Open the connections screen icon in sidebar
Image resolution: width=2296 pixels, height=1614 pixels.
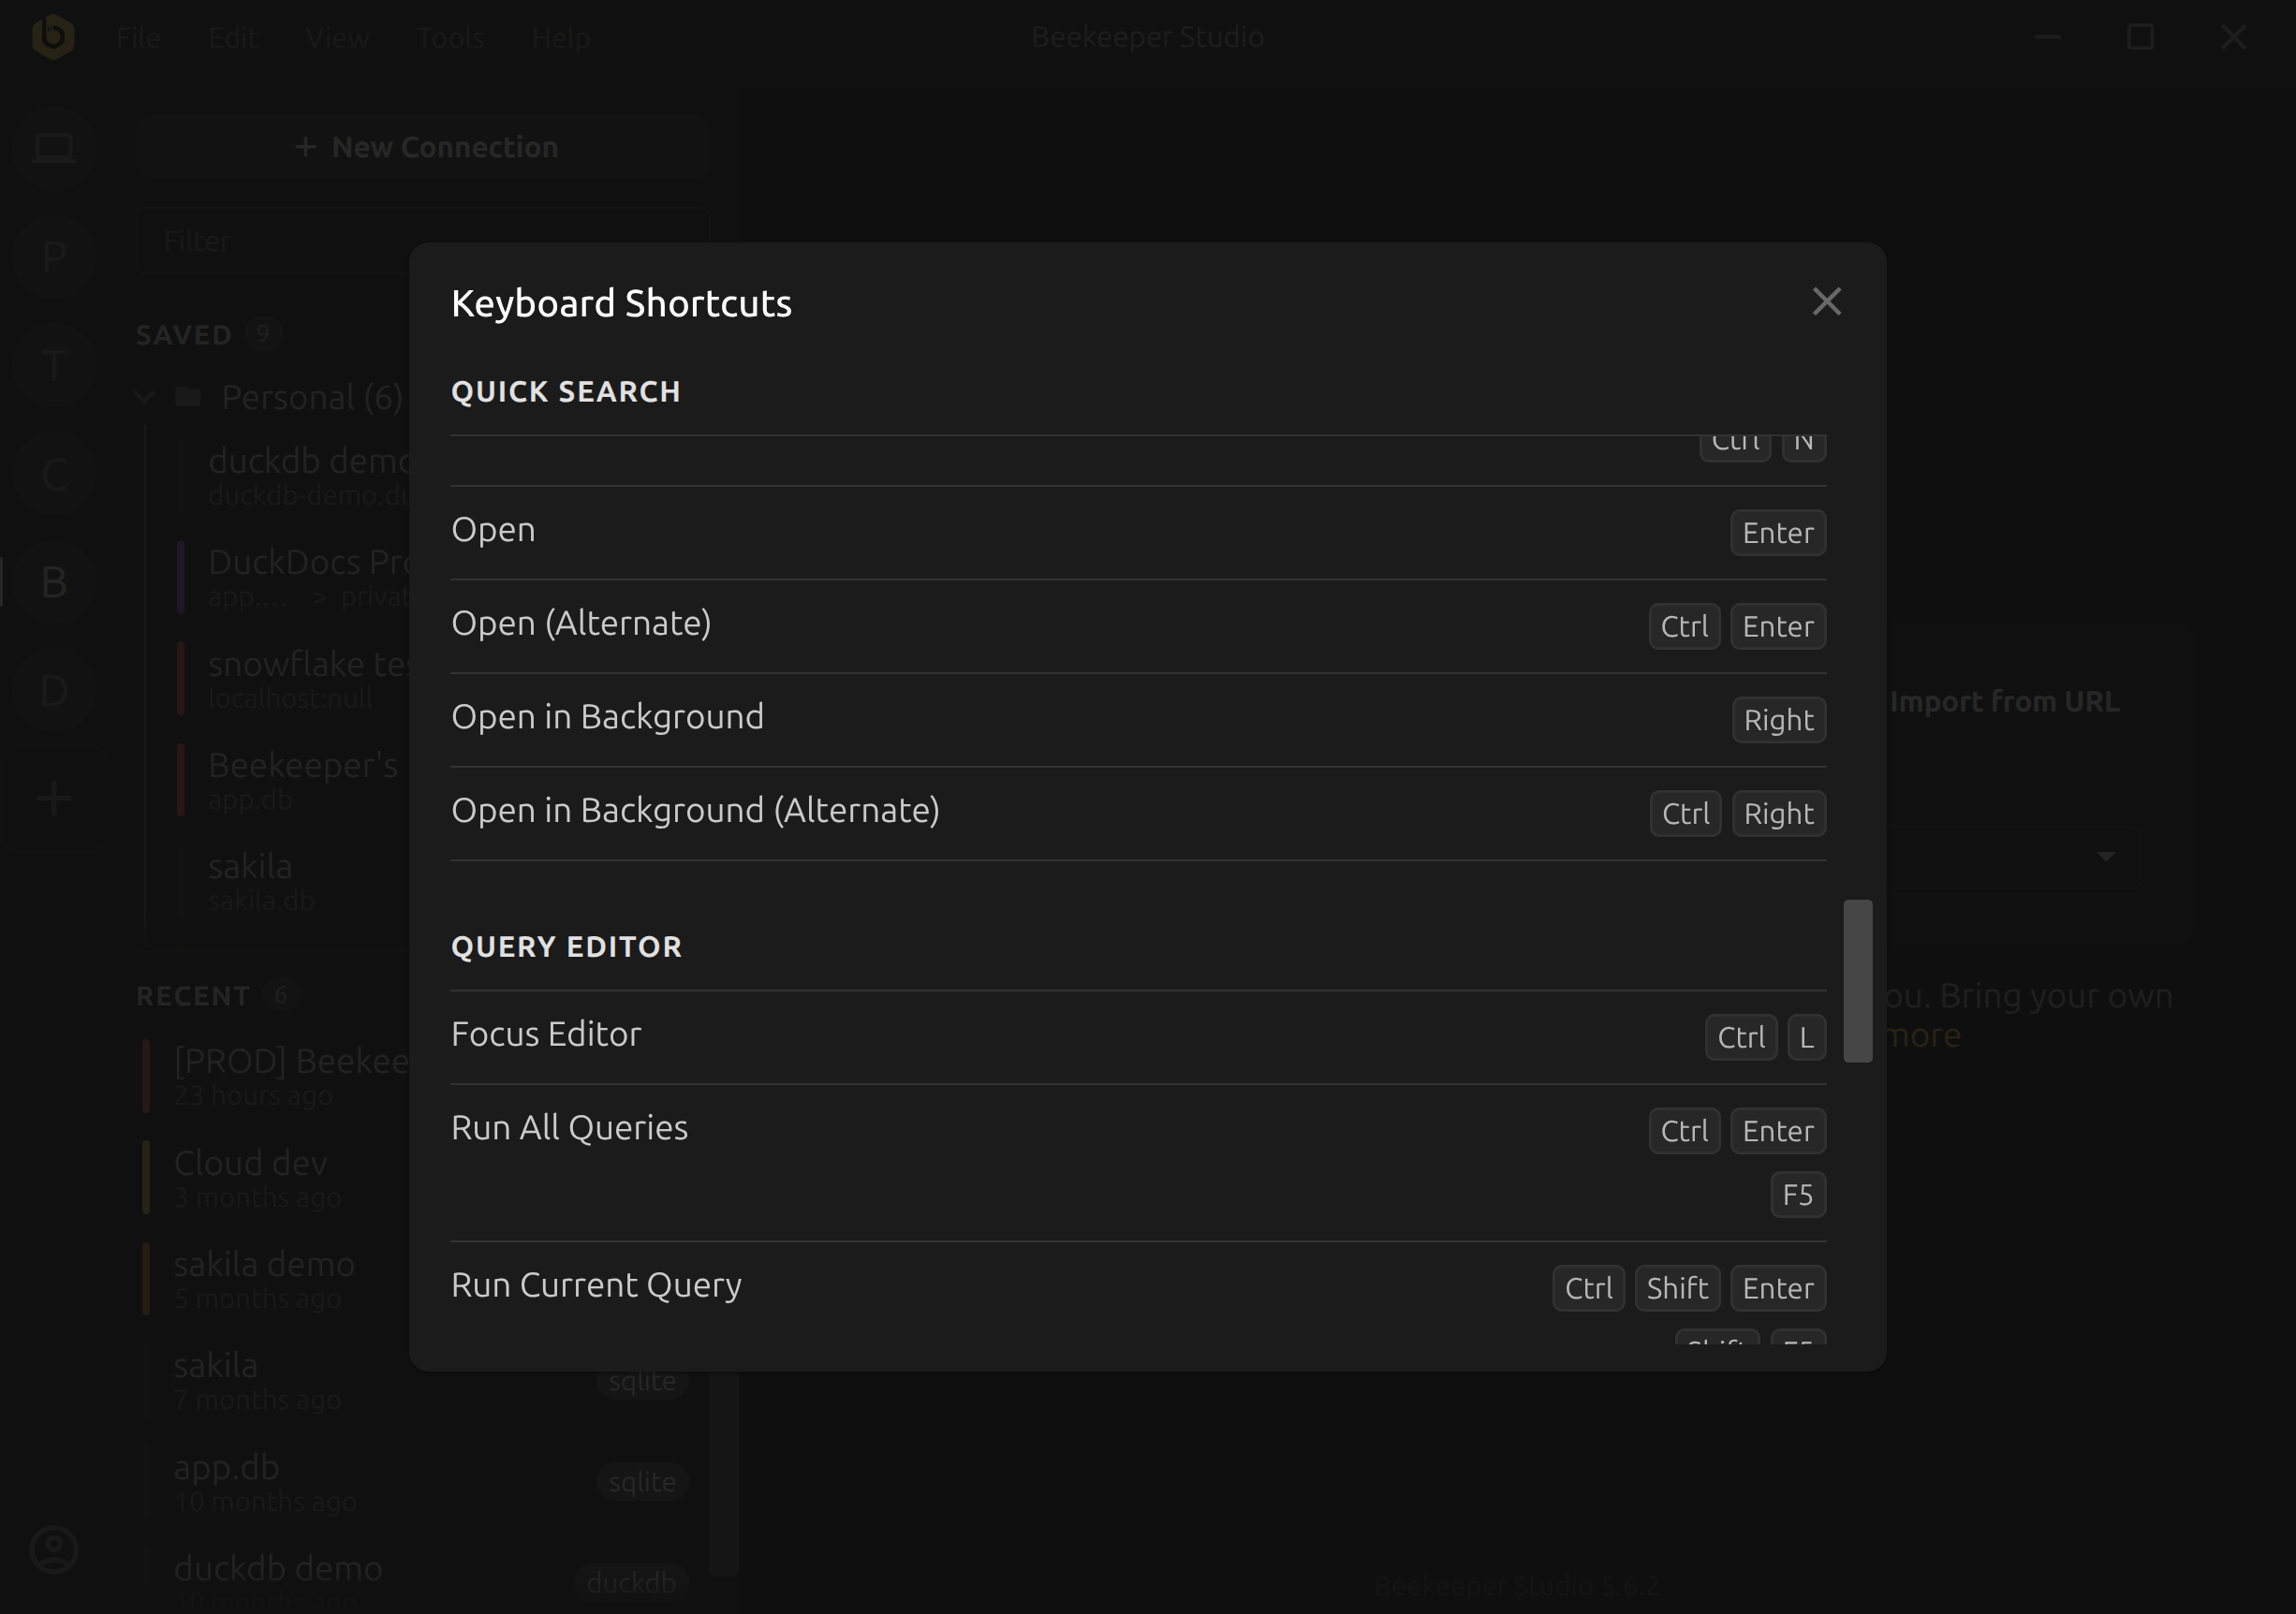click(x=52, y=148)
